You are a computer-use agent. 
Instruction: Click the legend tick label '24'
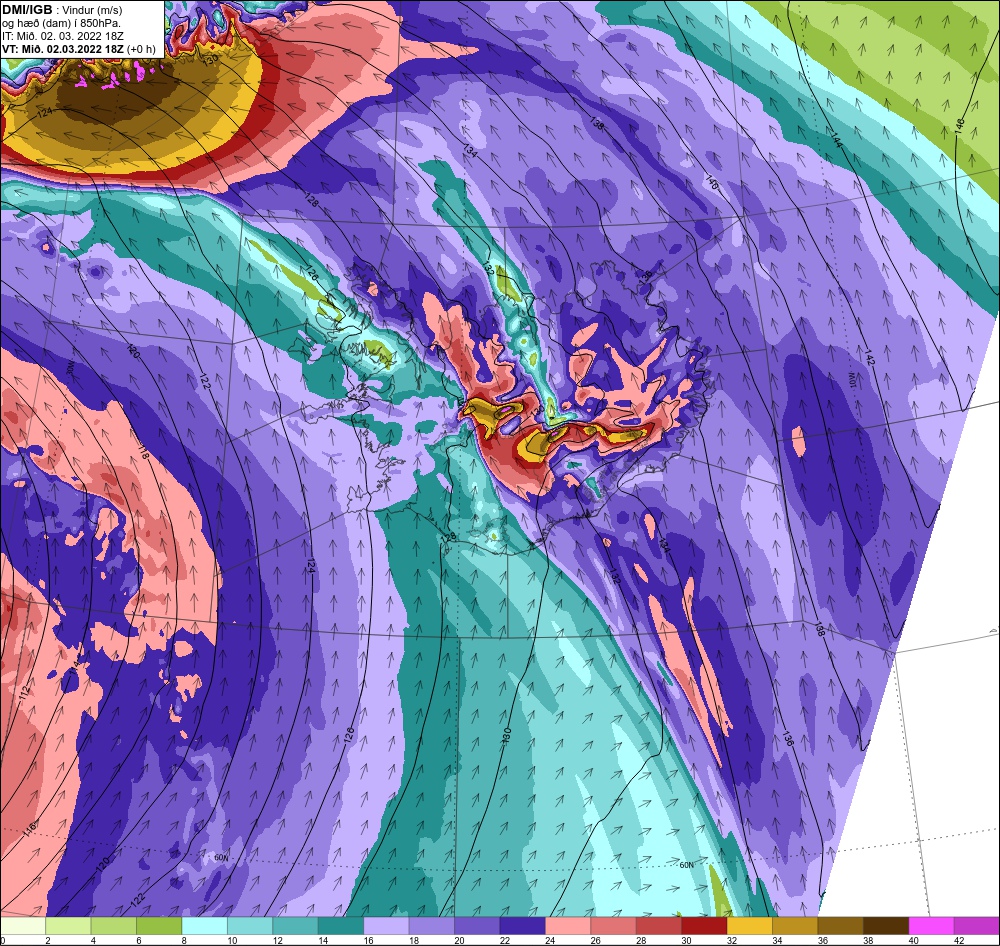point(550,940)
